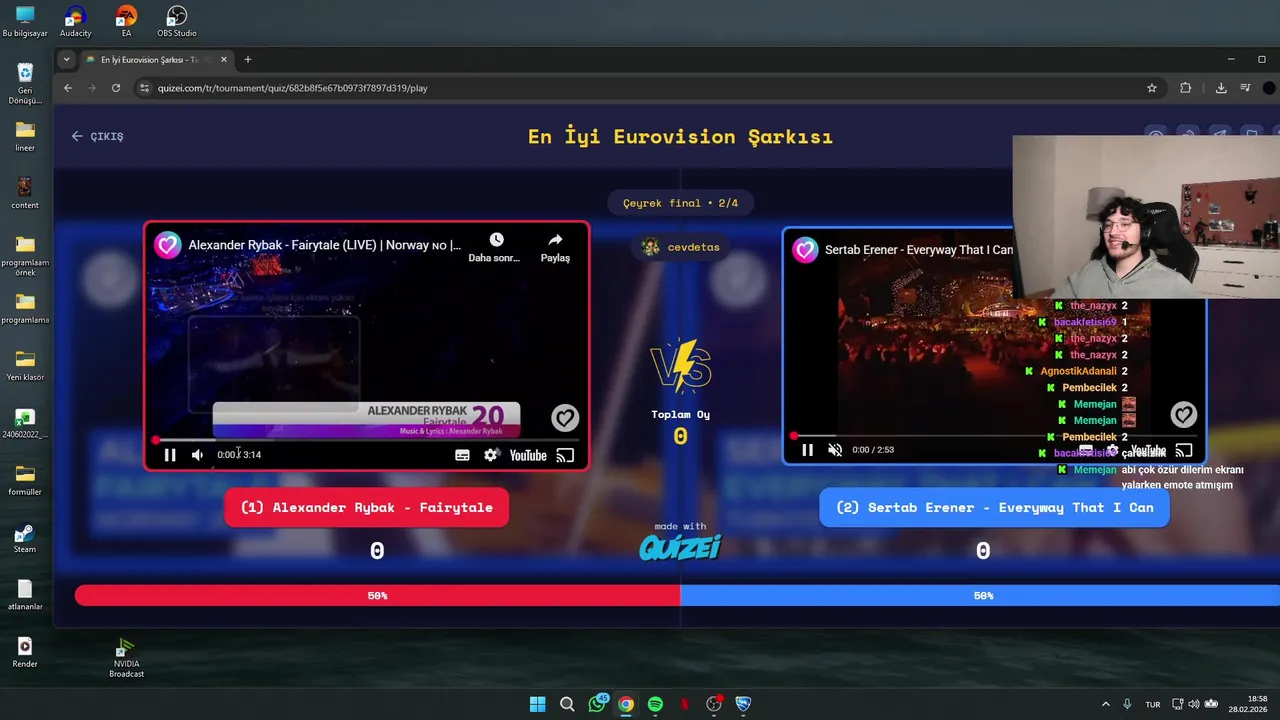Select the Geri Dönüşüm recycle bin icon
Viewport: 1280px width, 720px height.
pyautogui.click(x=25, y=84)
